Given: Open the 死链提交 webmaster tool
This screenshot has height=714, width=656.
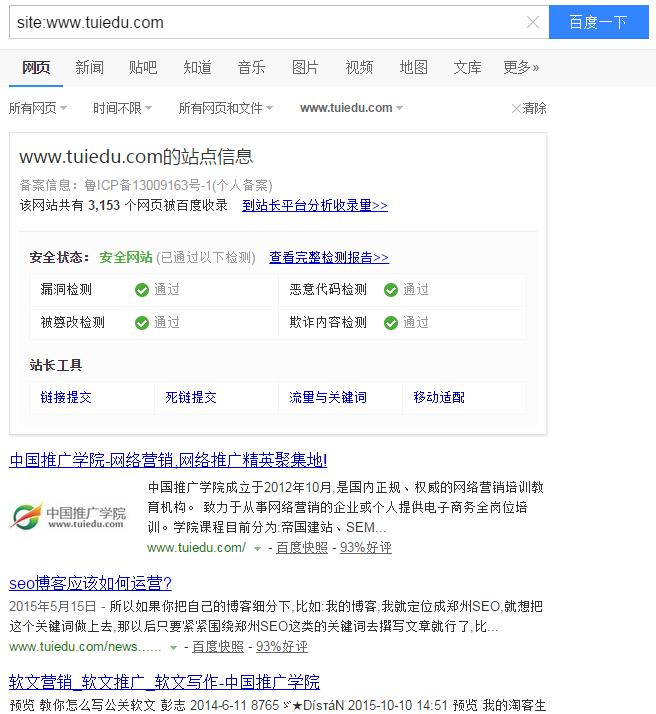Looking at the screenshot, I should [191, 398].
